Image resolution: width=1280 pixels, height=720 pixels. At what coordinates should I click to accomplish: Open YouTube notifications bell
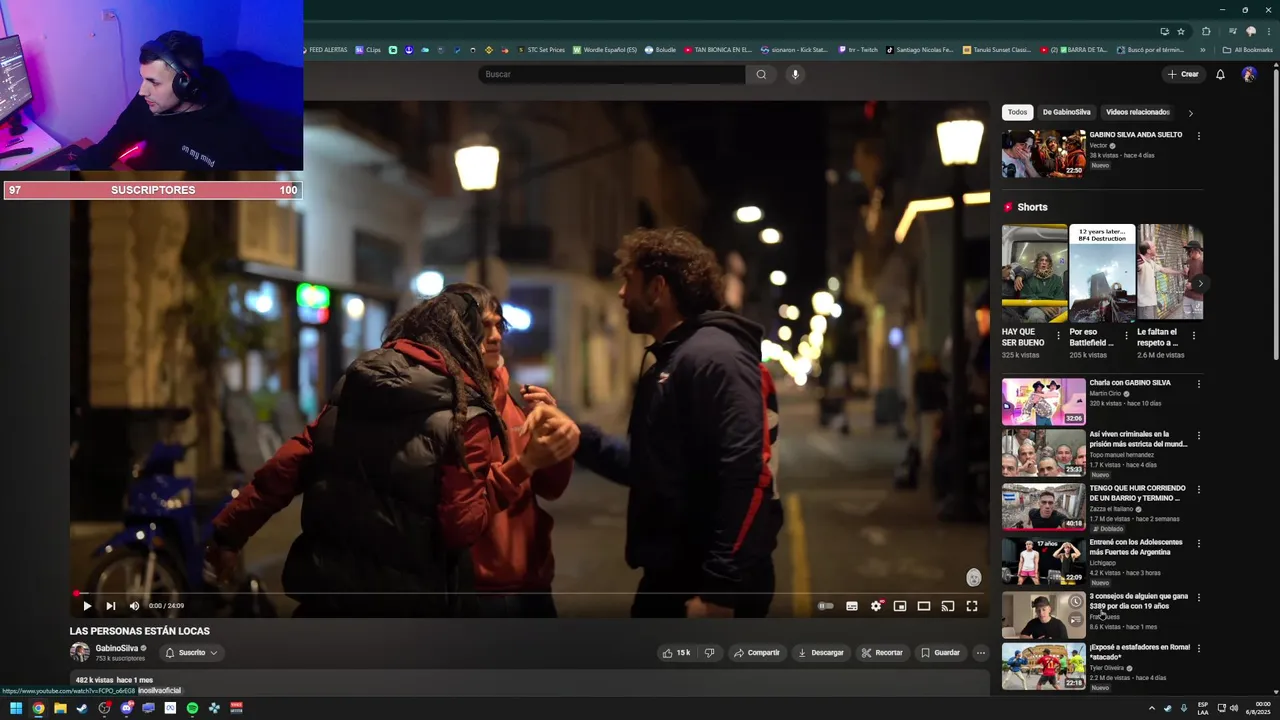point(1220,74)
